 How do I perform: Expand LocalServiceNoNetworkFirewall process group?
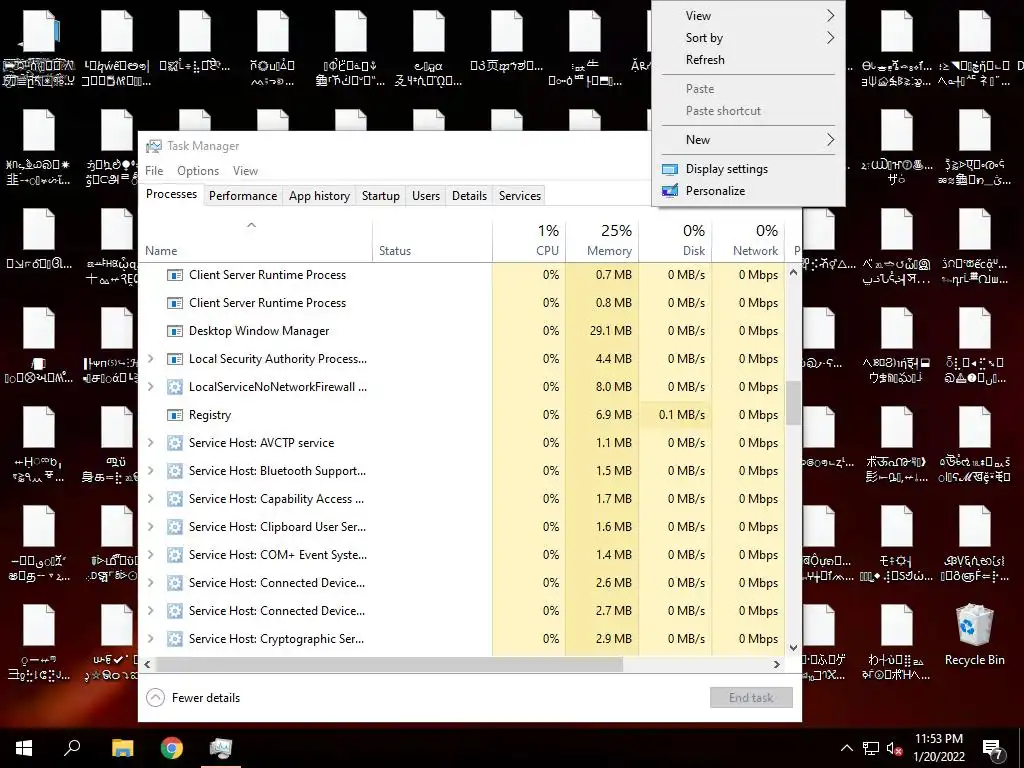[x=151, y=387]
